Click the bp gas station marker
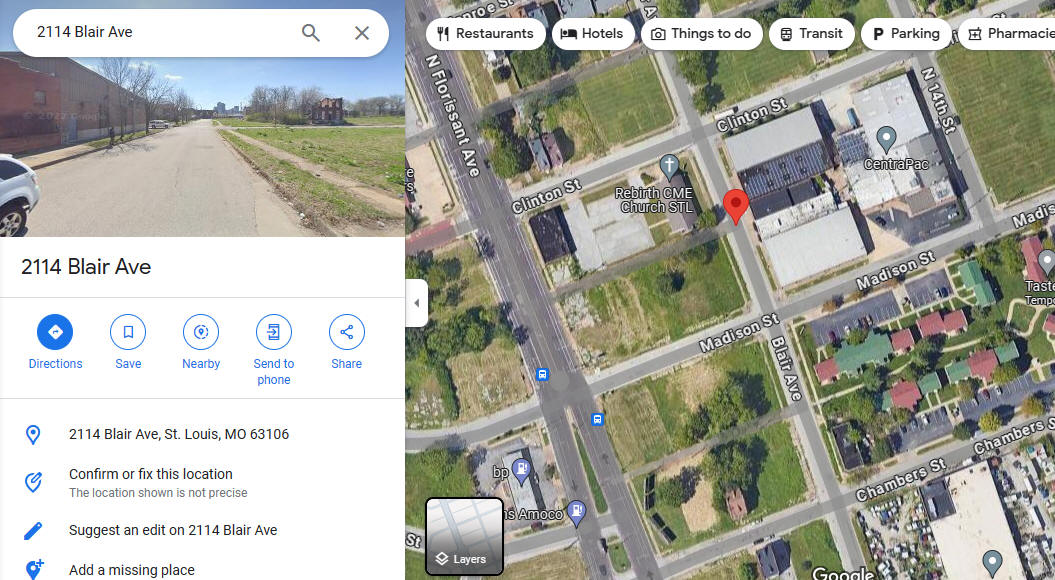Viewport: 1055px width, 580px height. [521, 471]
